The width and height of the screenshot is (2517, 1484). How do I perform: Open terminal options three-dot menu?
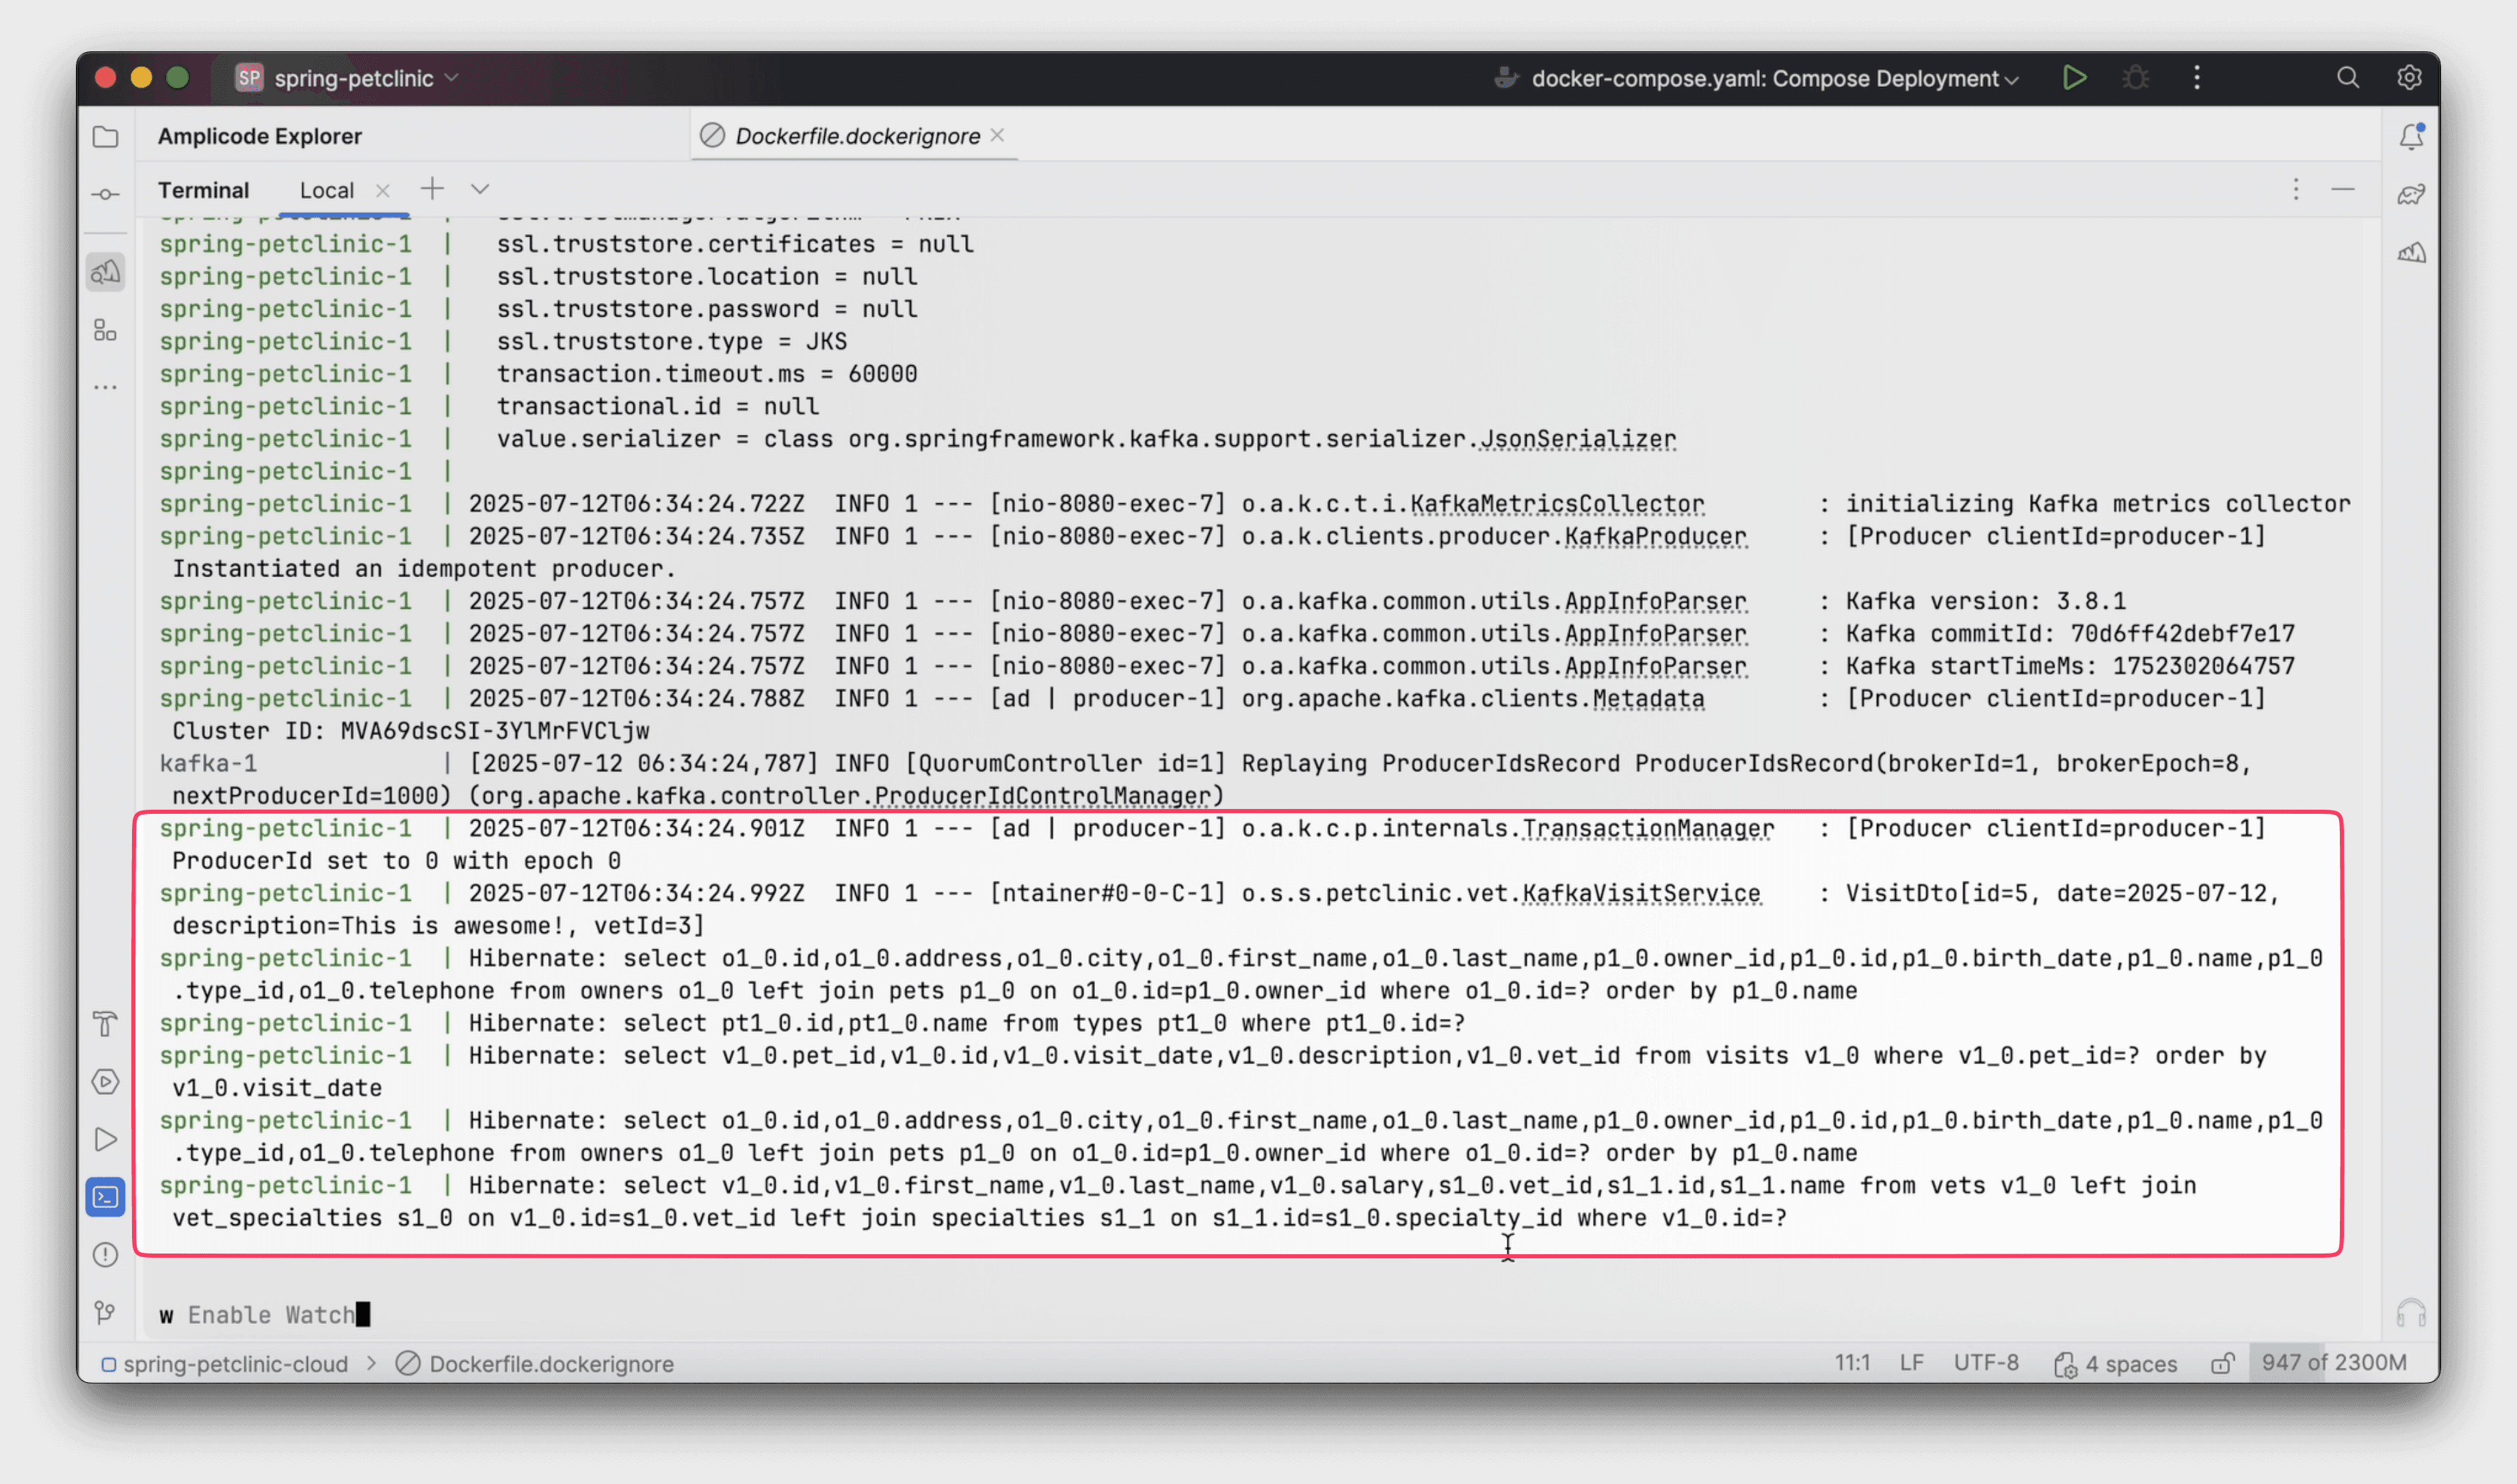(2296, 189)
